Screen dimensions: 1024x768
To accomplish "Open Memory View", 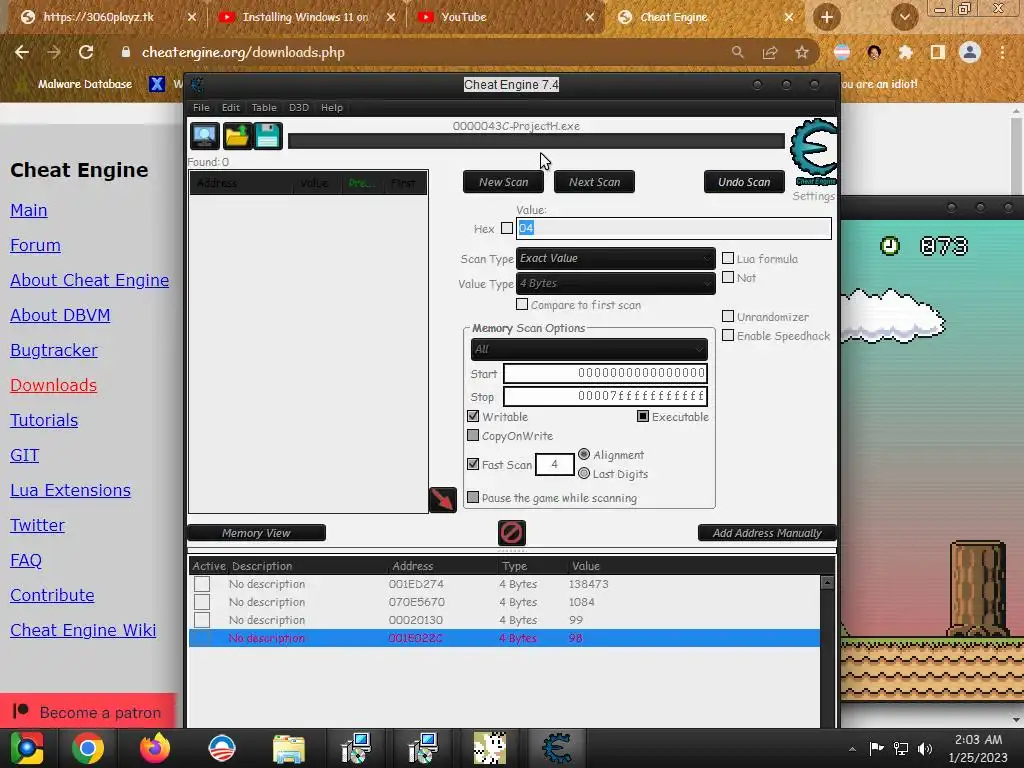I will (256, 533).
